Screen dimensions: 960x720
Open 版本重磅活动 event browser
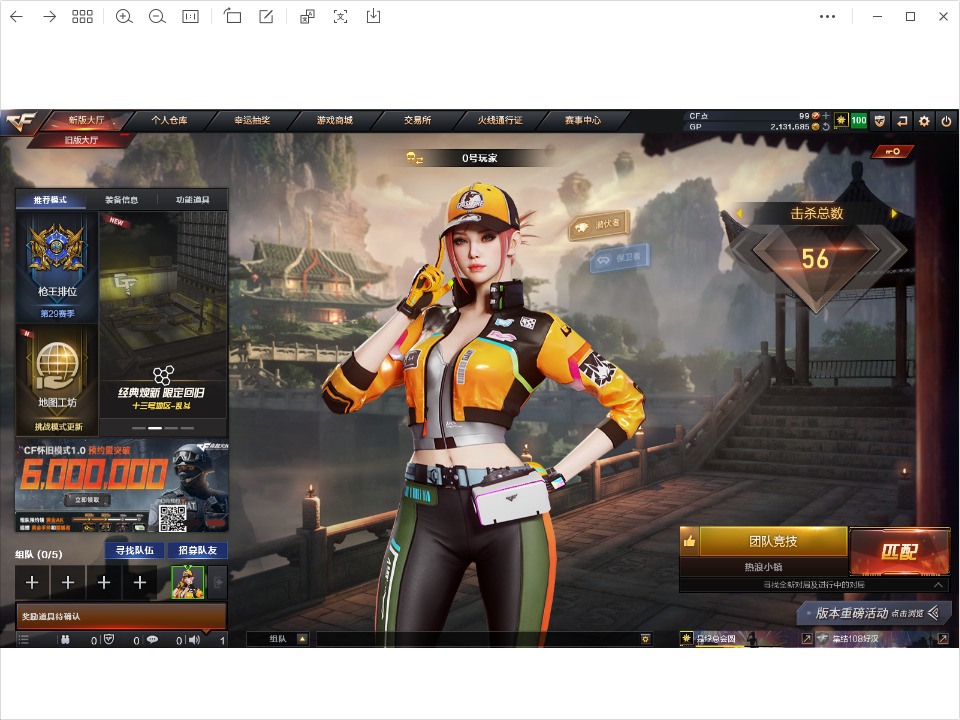click(874, 613)
